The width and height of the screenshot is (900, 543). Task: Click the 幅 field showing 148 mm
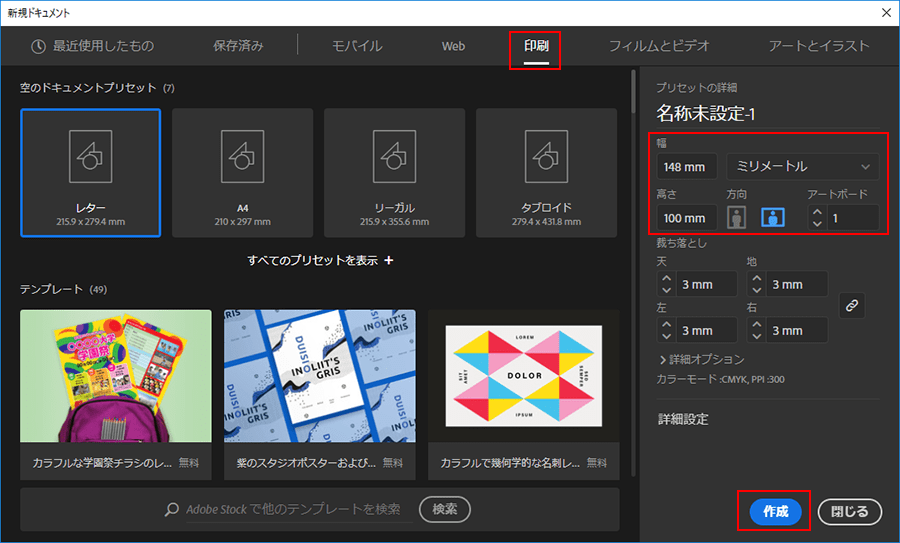click(x=686, y=167)
